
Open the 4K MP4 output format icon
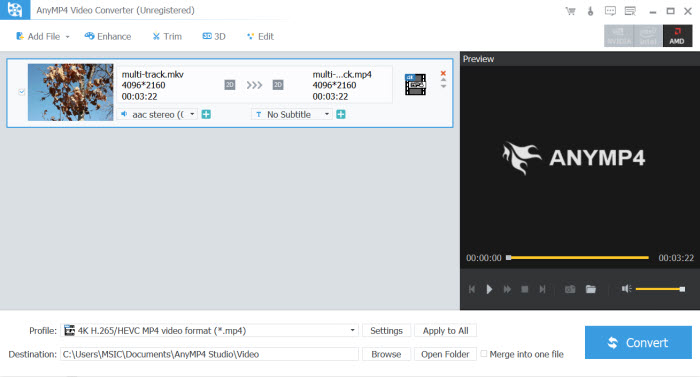tap(415, 84)
